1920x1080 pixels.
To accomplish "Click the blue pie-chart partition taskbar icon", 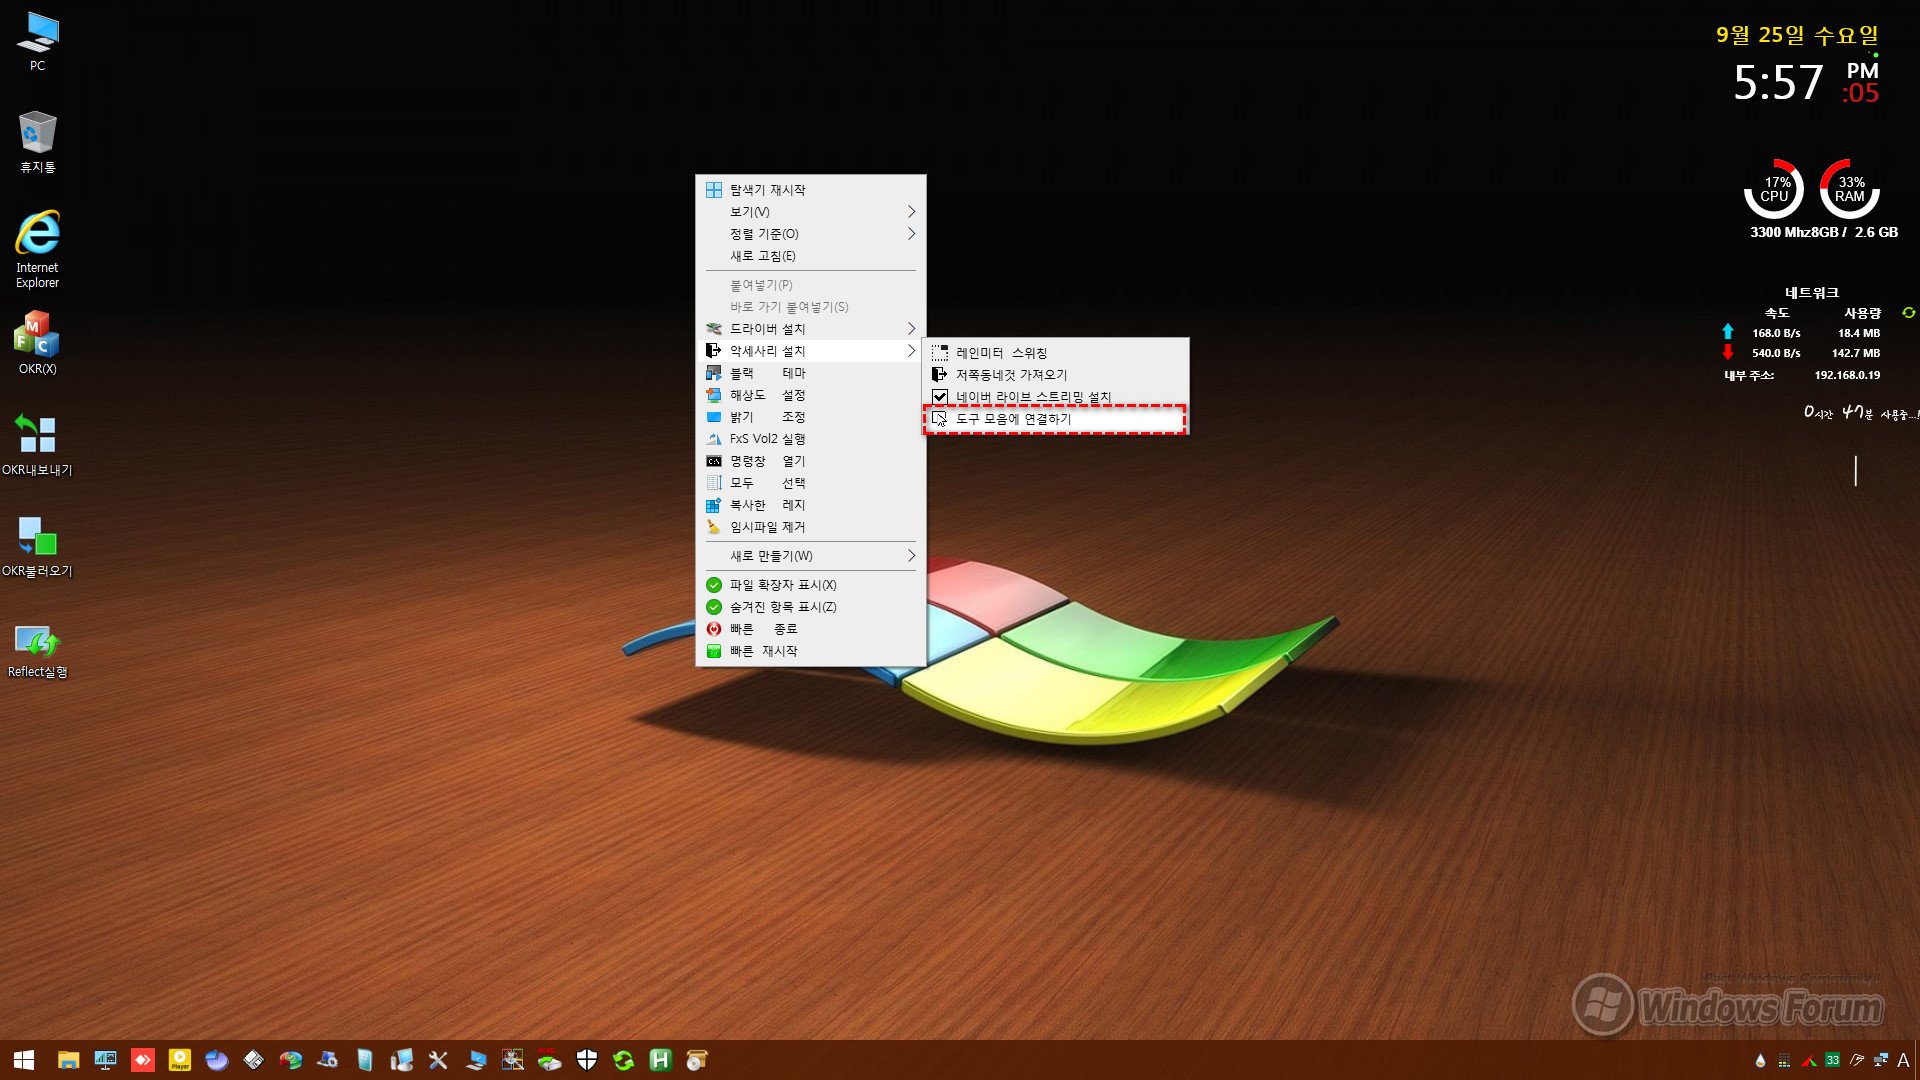I will [217, 1060].
